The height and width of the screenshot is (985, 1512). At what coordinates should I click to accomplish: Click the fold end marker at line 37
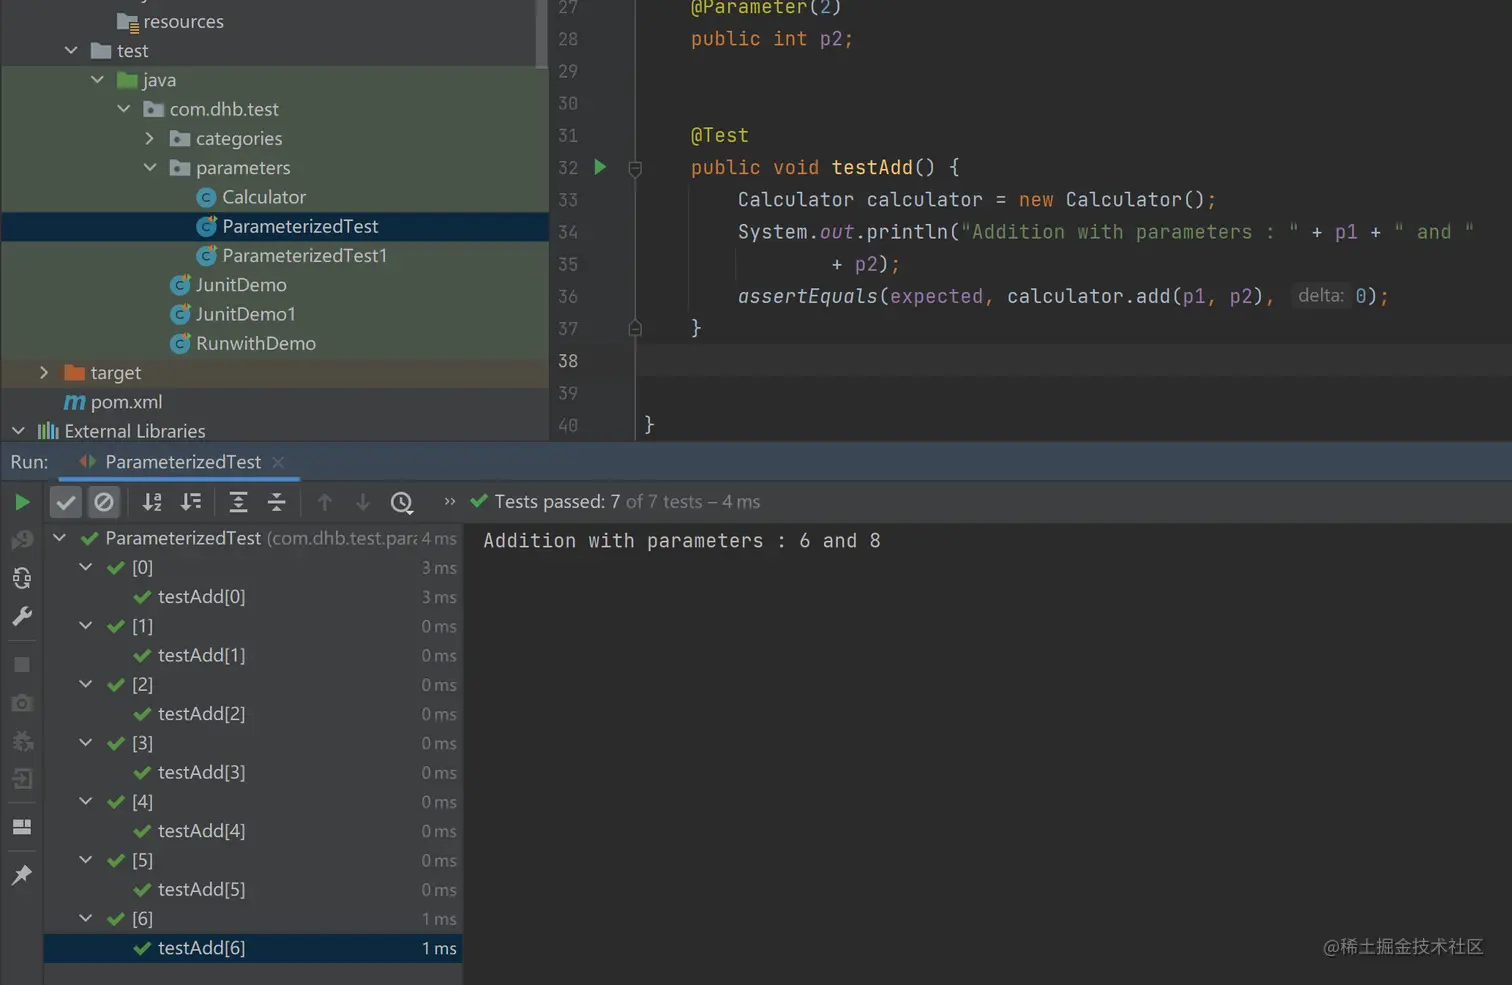coord(635,328)
